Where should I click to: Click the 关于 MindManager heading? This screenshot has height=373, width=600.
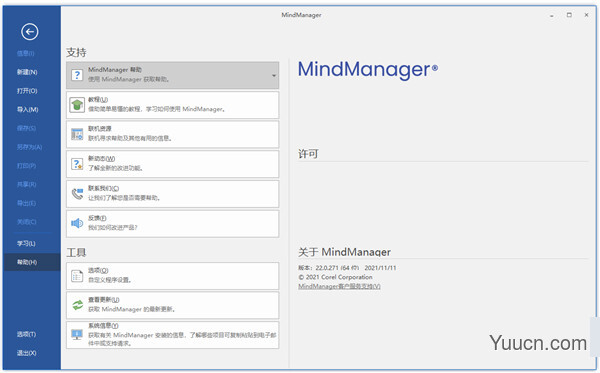click(x=344, y=252)
